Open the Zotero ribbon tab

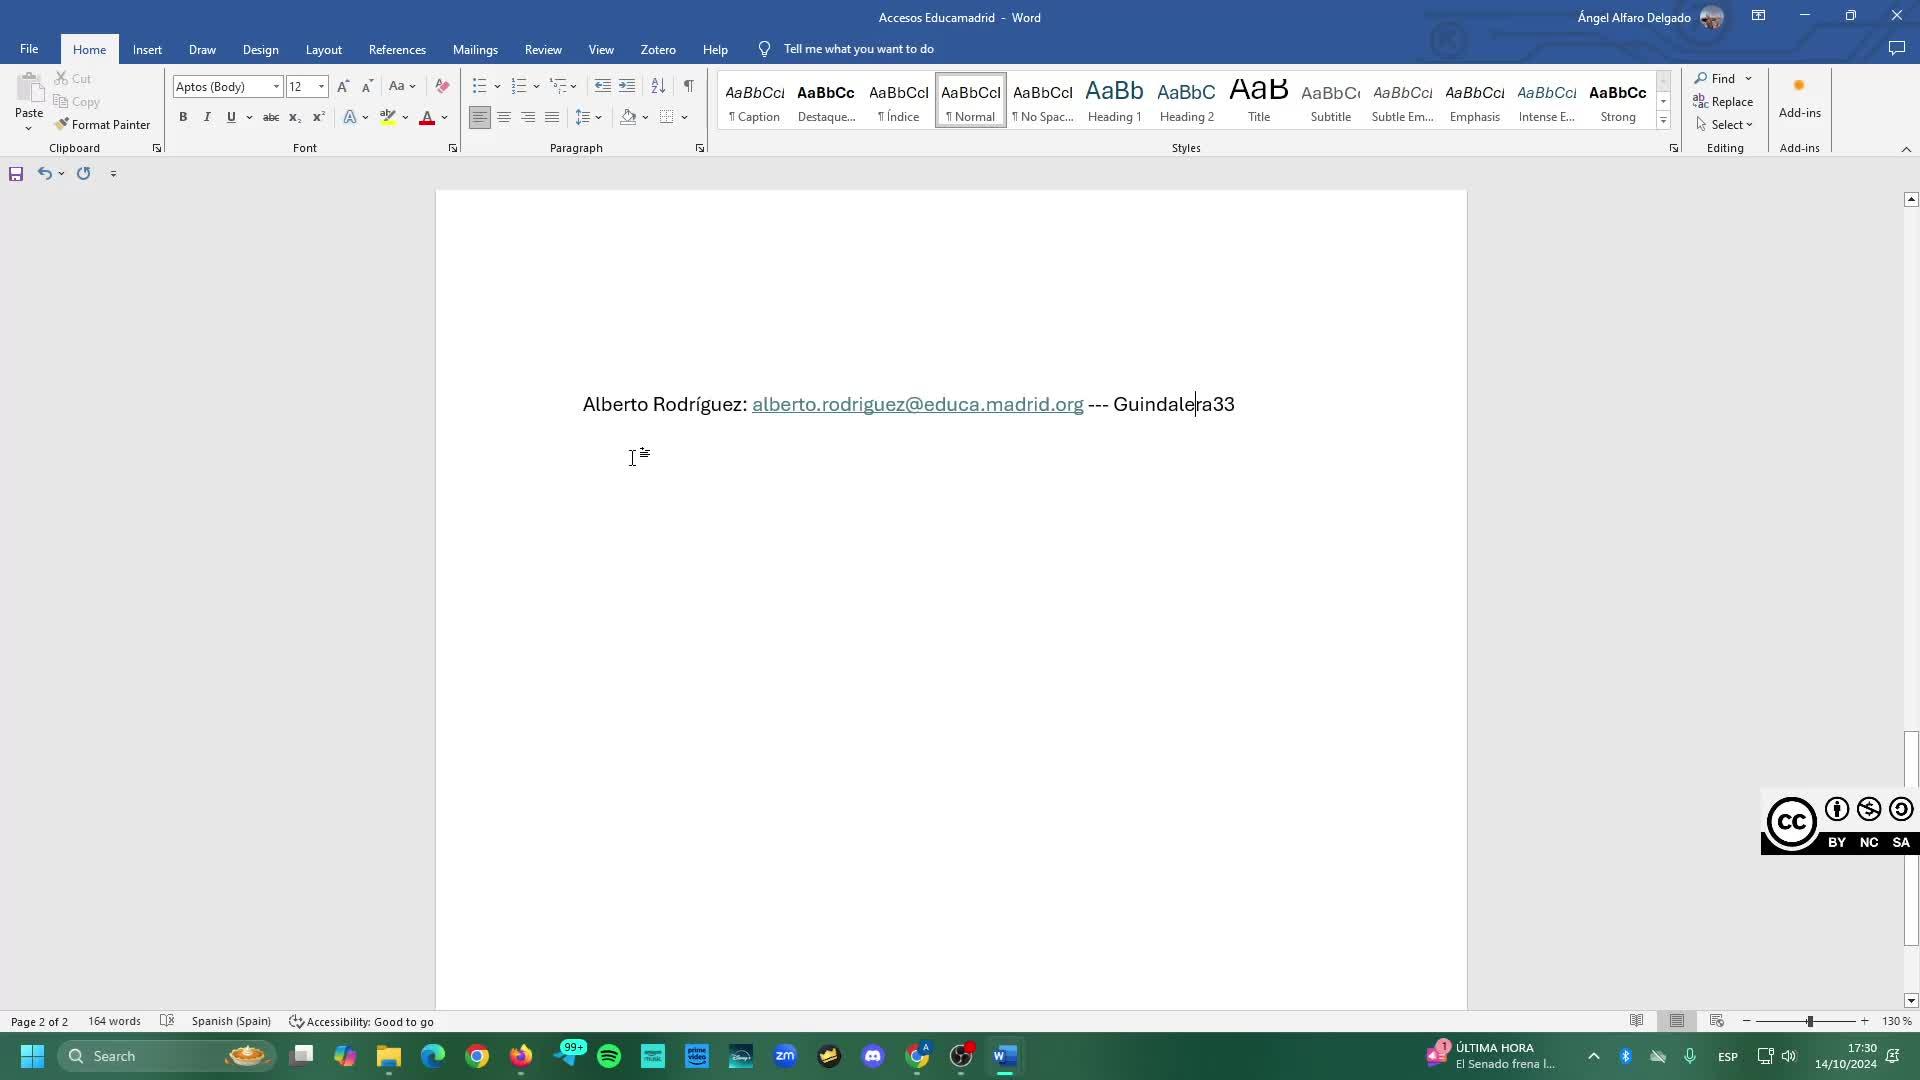[x=658, y=49]
